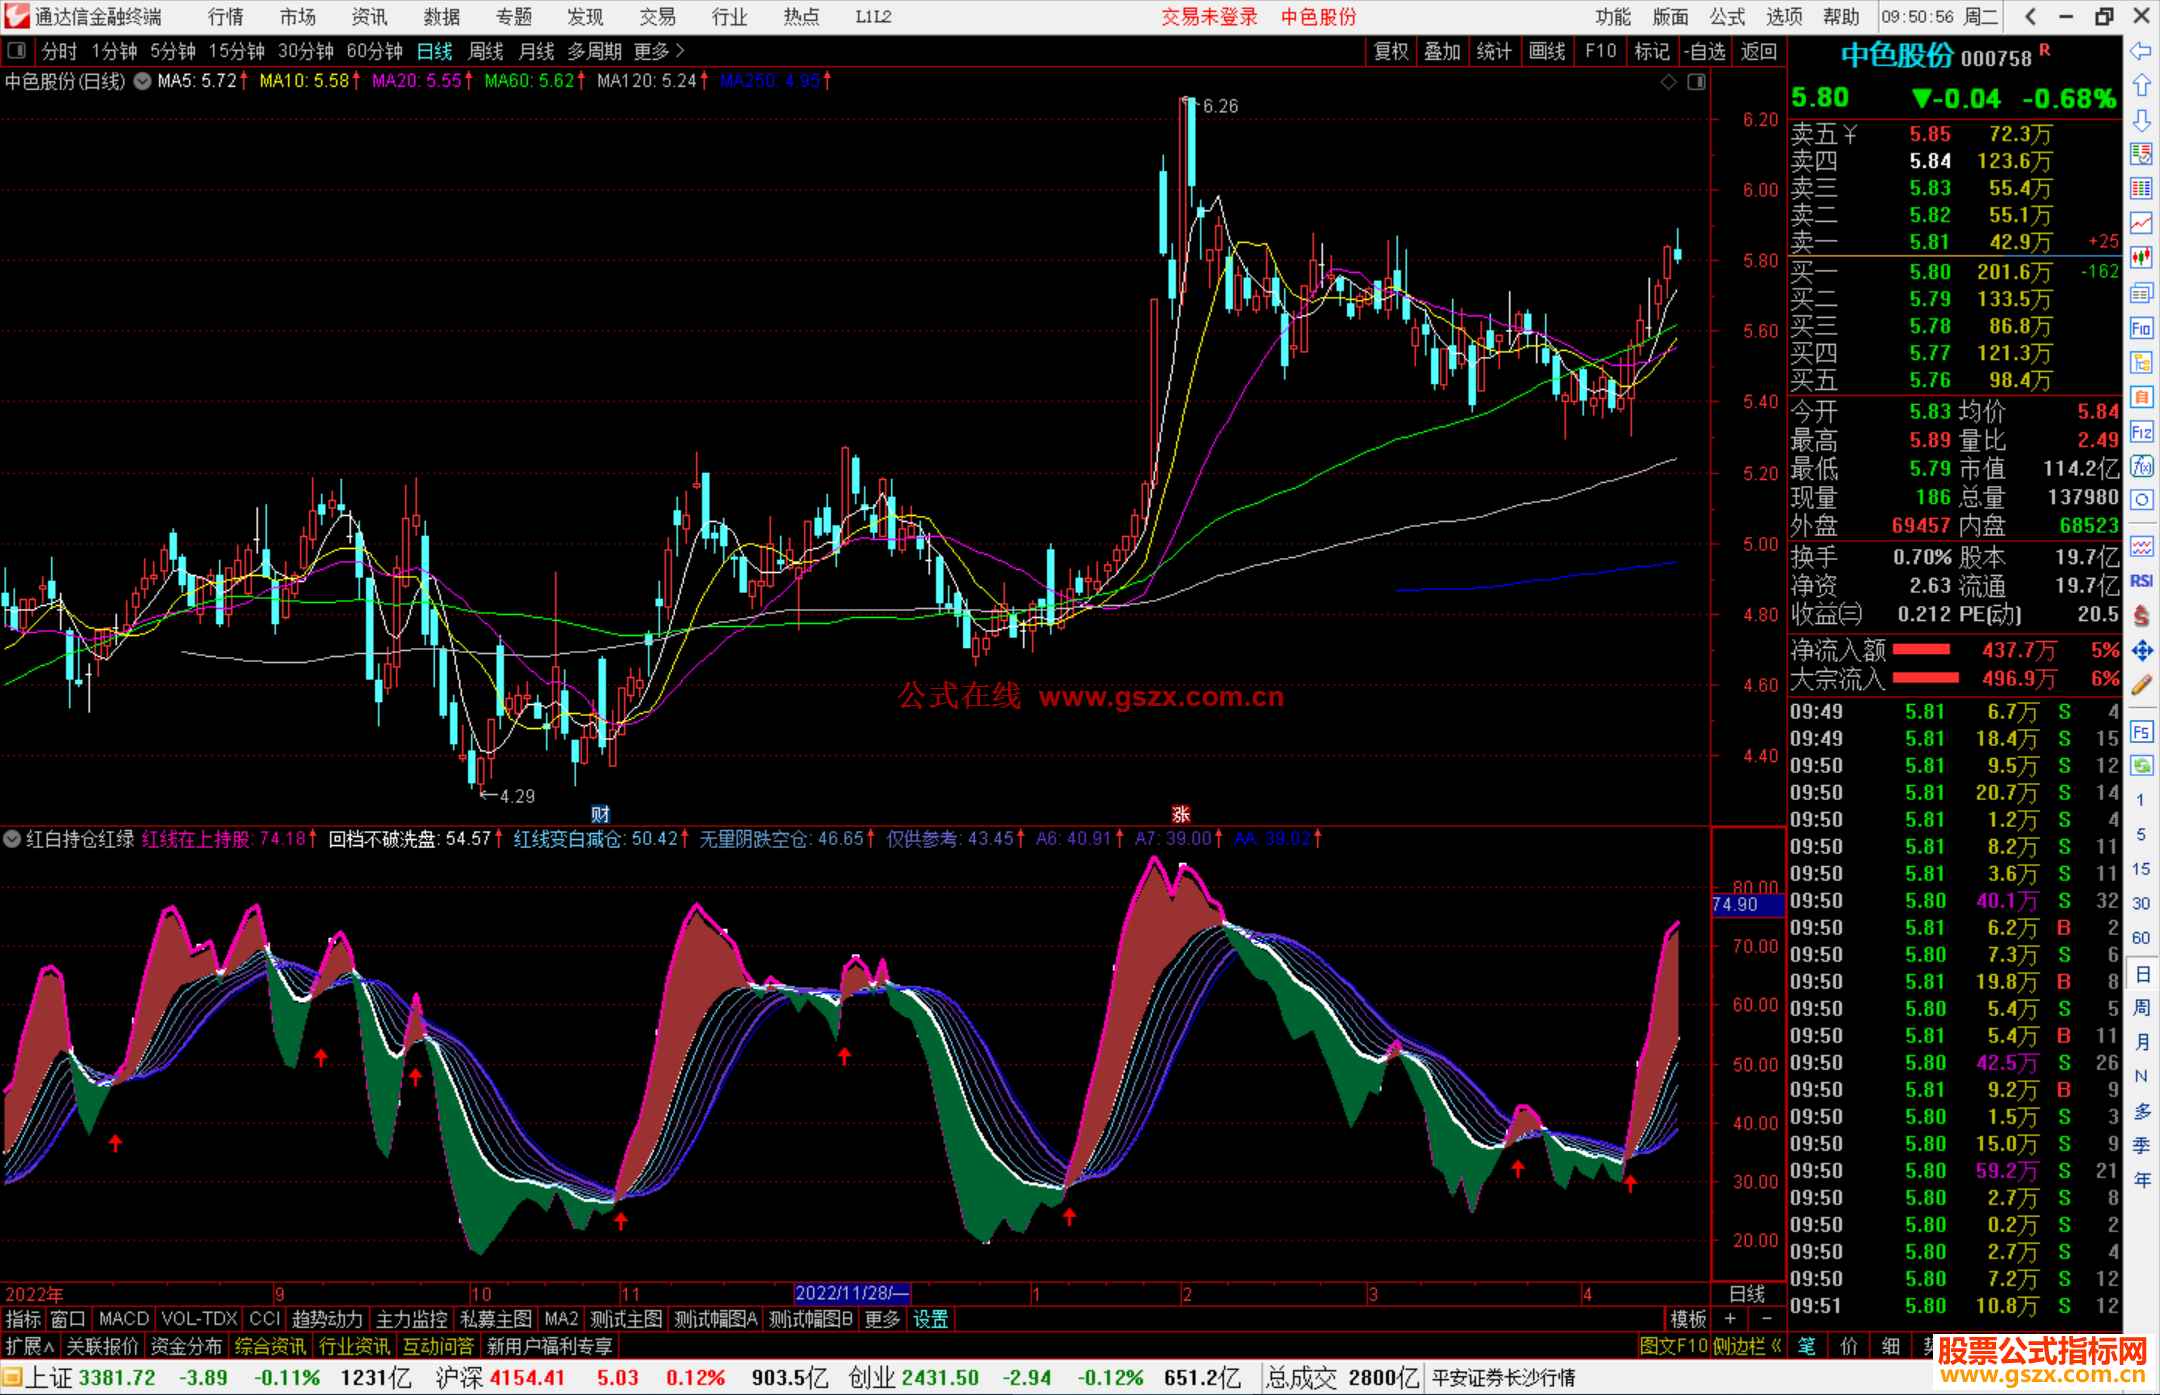Click the left arrow back icon in right sidebar

click(2141, 51)
